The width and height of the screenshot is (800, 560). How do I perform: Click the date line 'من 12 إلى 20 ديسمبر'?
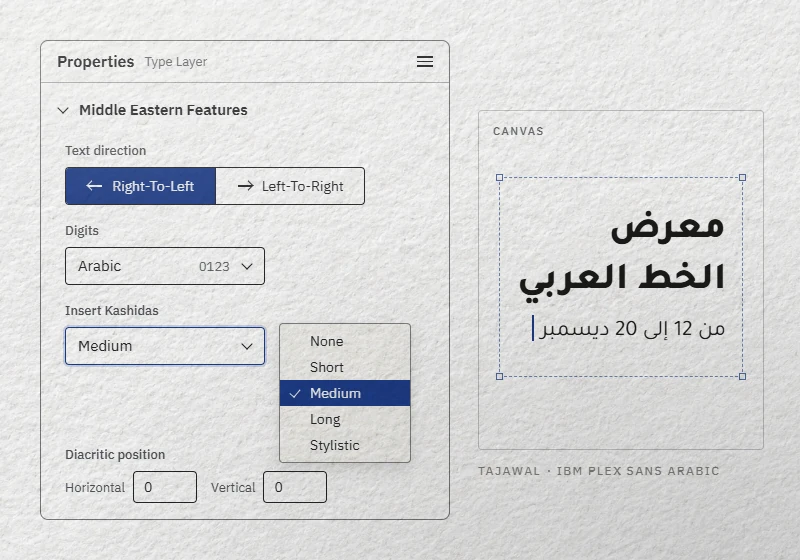tap(632, 329)
